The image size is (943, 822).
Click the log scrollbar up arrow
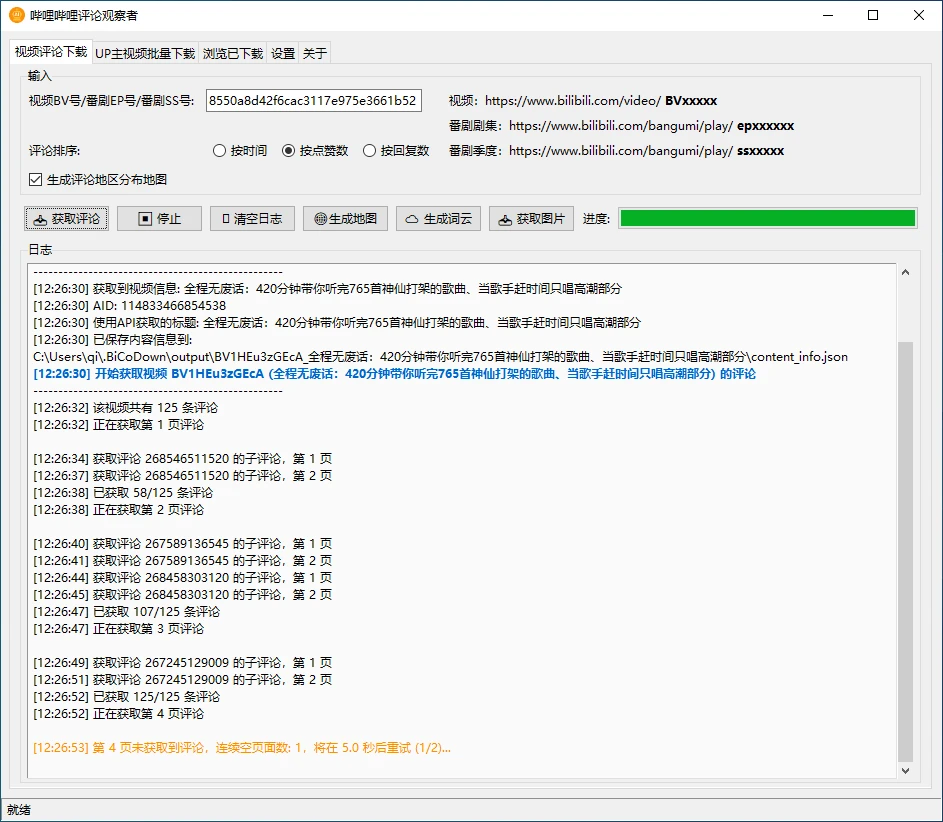906,273
